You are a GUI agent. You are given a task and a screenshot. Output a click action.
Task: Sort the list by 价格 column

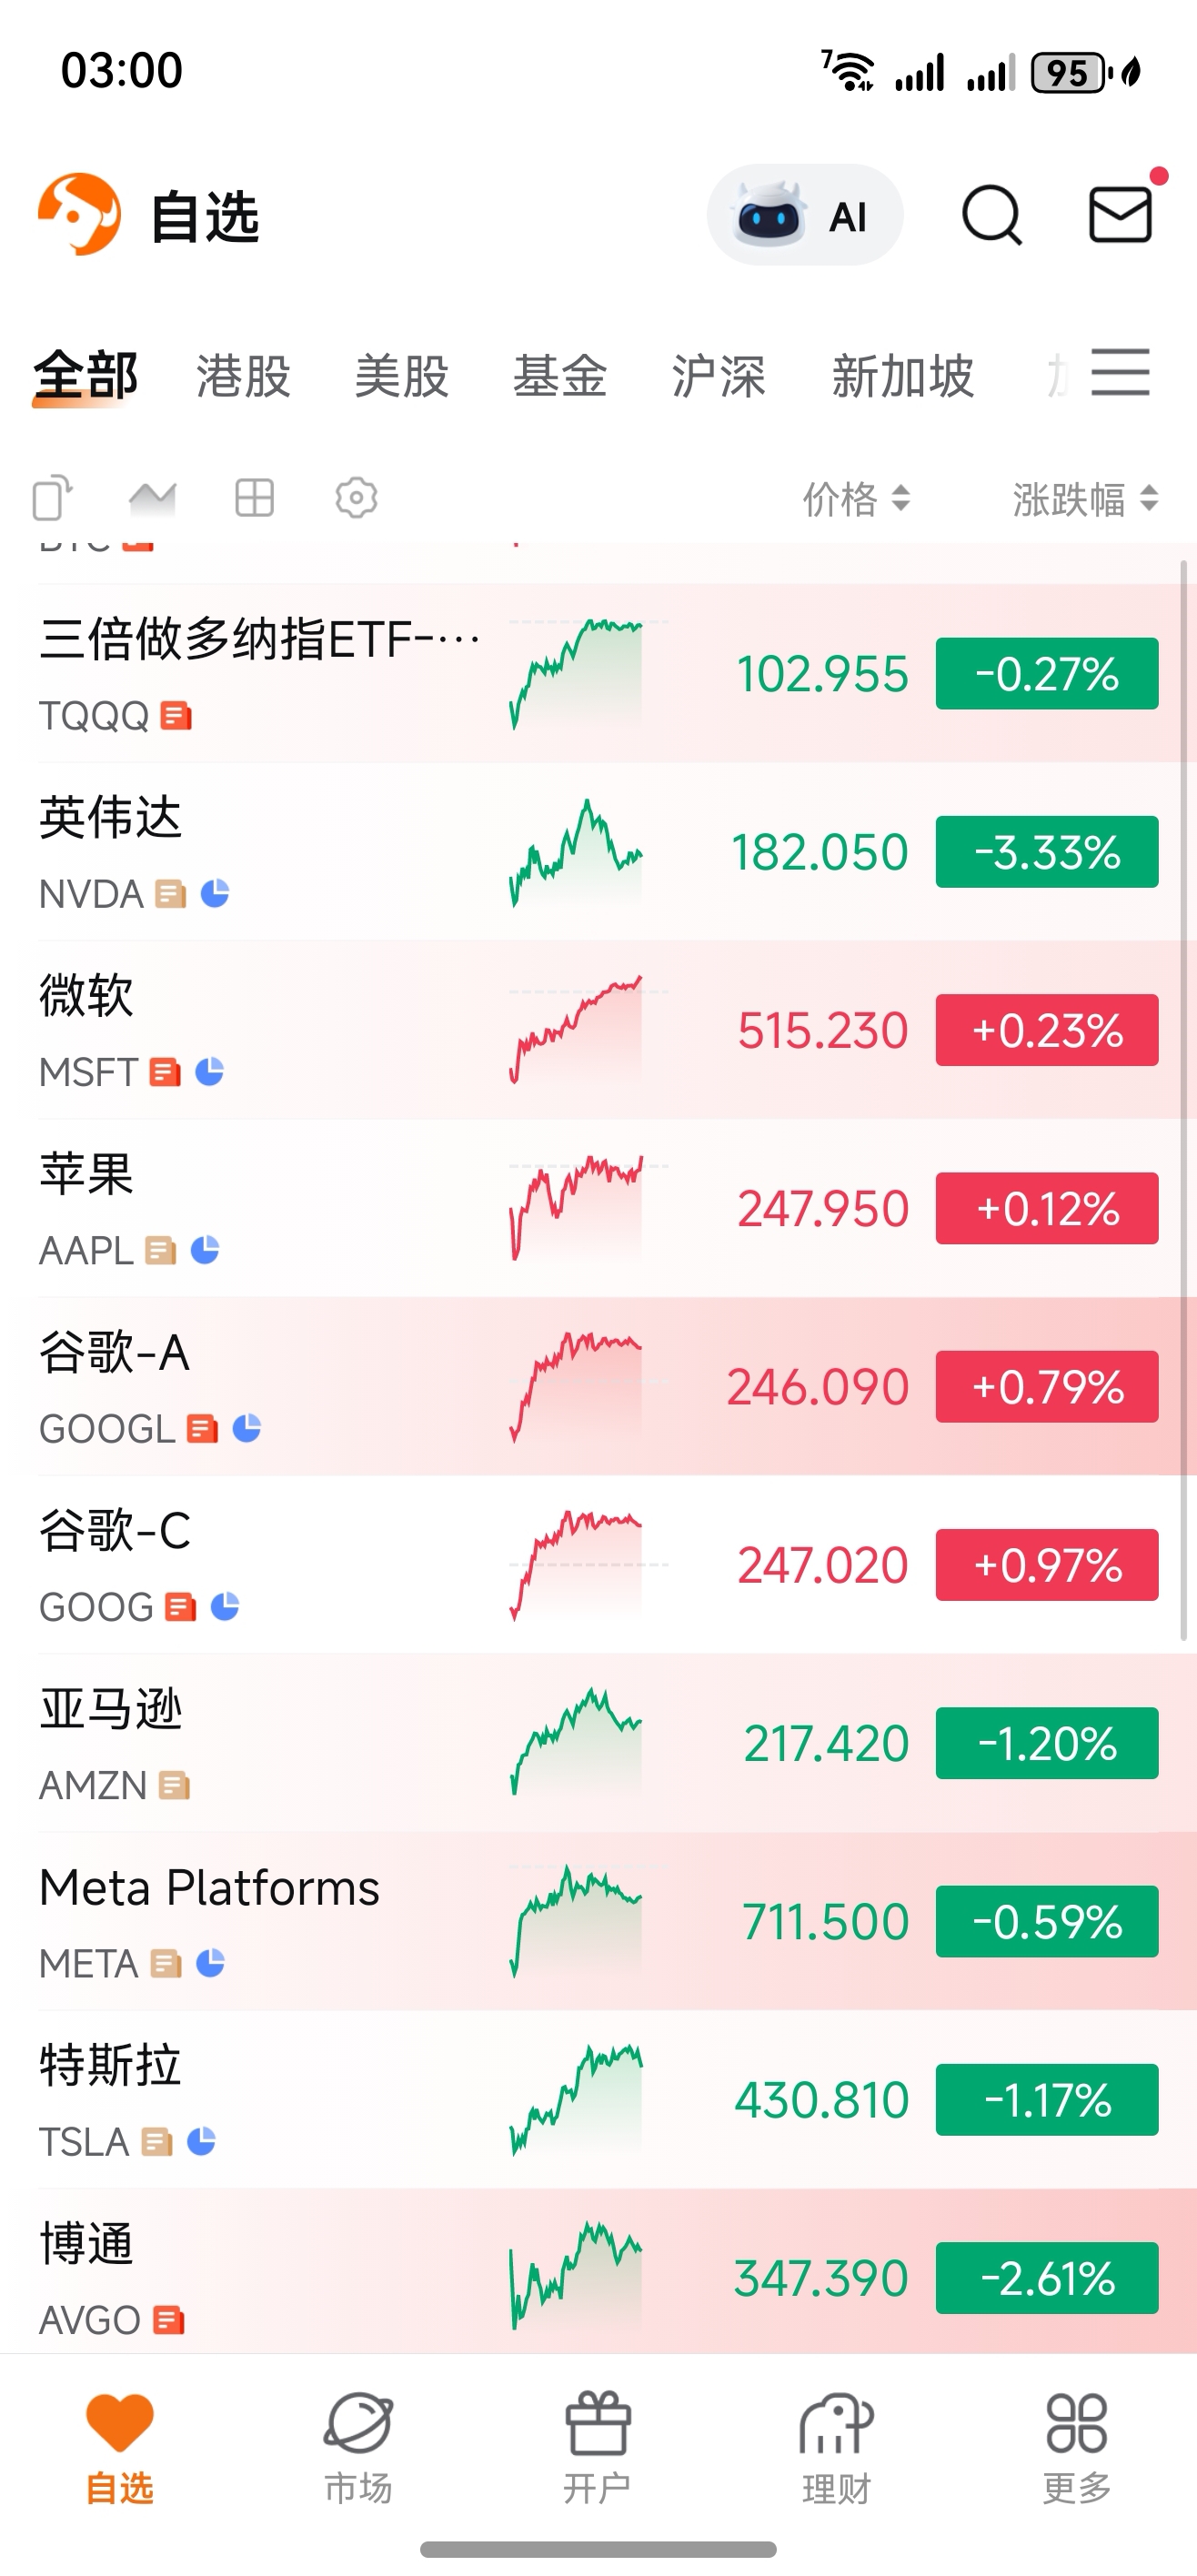tap(856, 498)
